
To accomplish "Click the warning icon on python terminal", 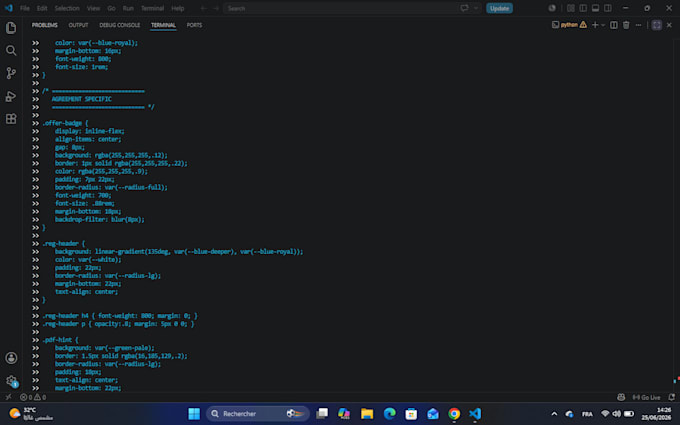I will tap(583, 25).
